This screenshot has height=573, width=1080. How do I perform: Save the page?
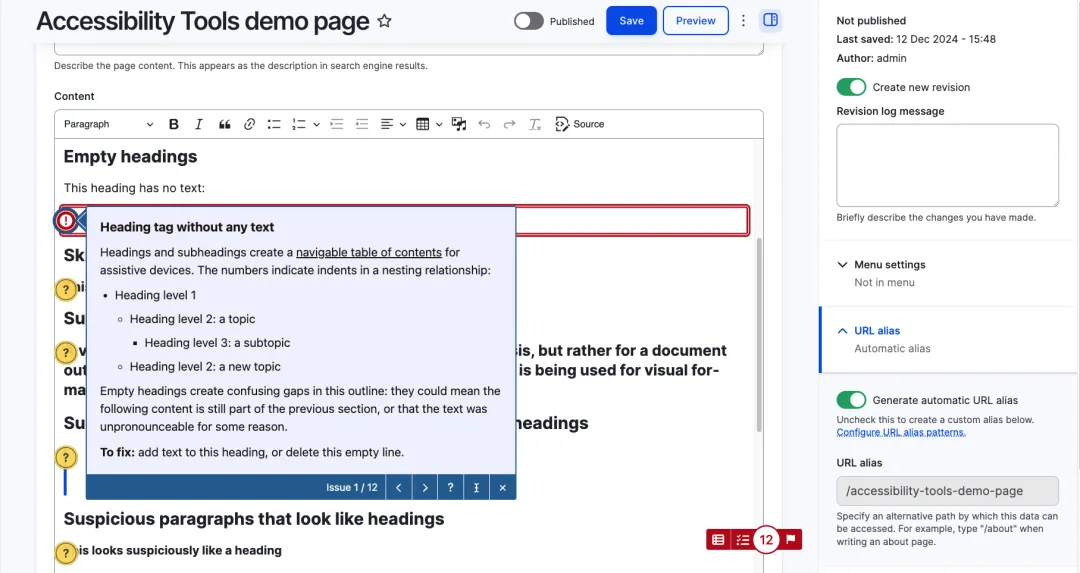pos(631,21)
